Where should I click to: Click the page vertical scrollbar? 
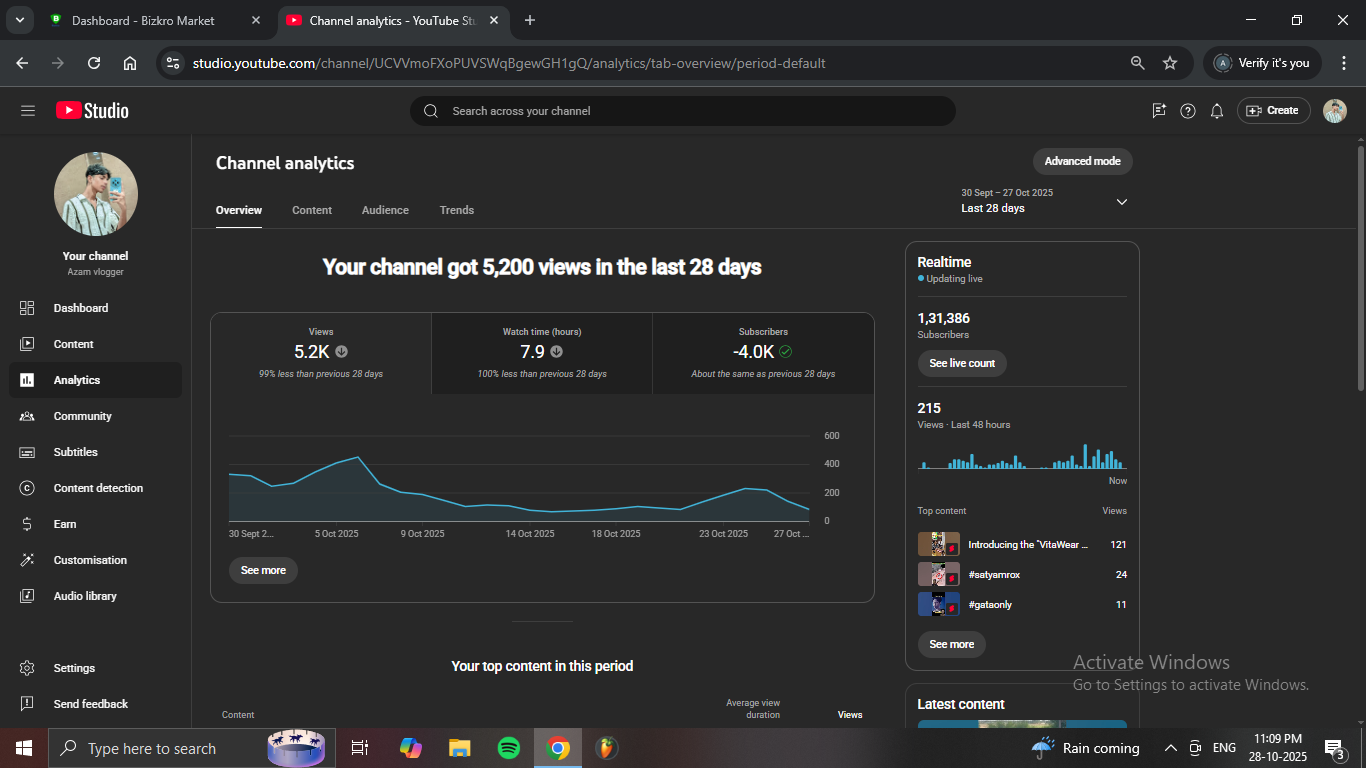coord(1360,270)
